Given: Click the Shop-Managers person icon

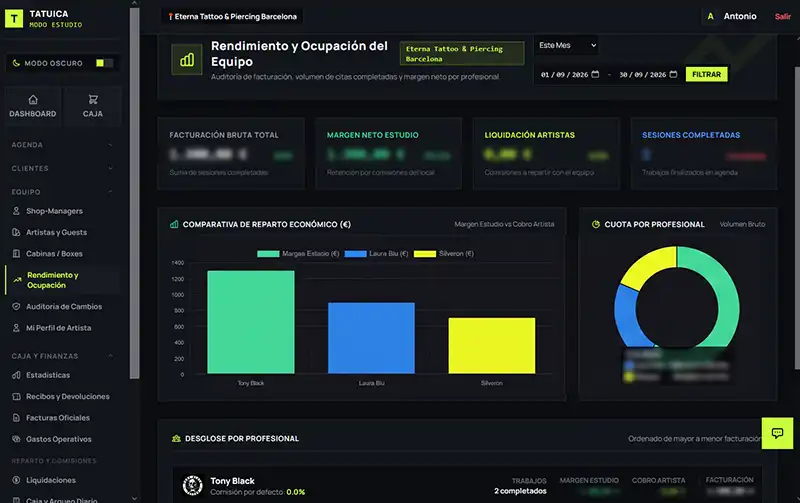Looking at the screenshot, I should [x=16, y=211].
